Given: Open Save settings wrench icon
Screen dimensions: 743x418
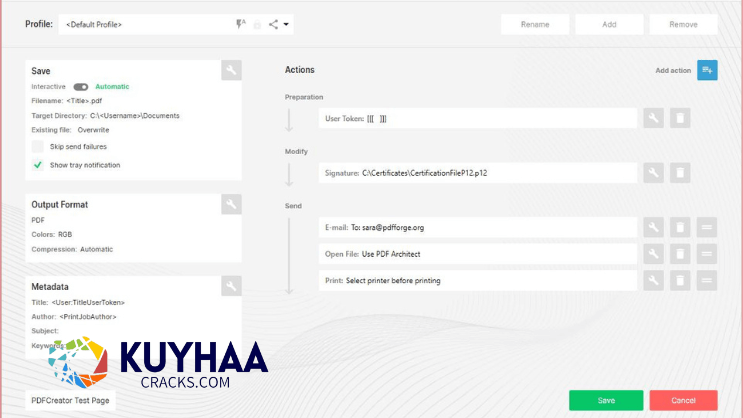Looking at the screenshot, I should (231, 70).
